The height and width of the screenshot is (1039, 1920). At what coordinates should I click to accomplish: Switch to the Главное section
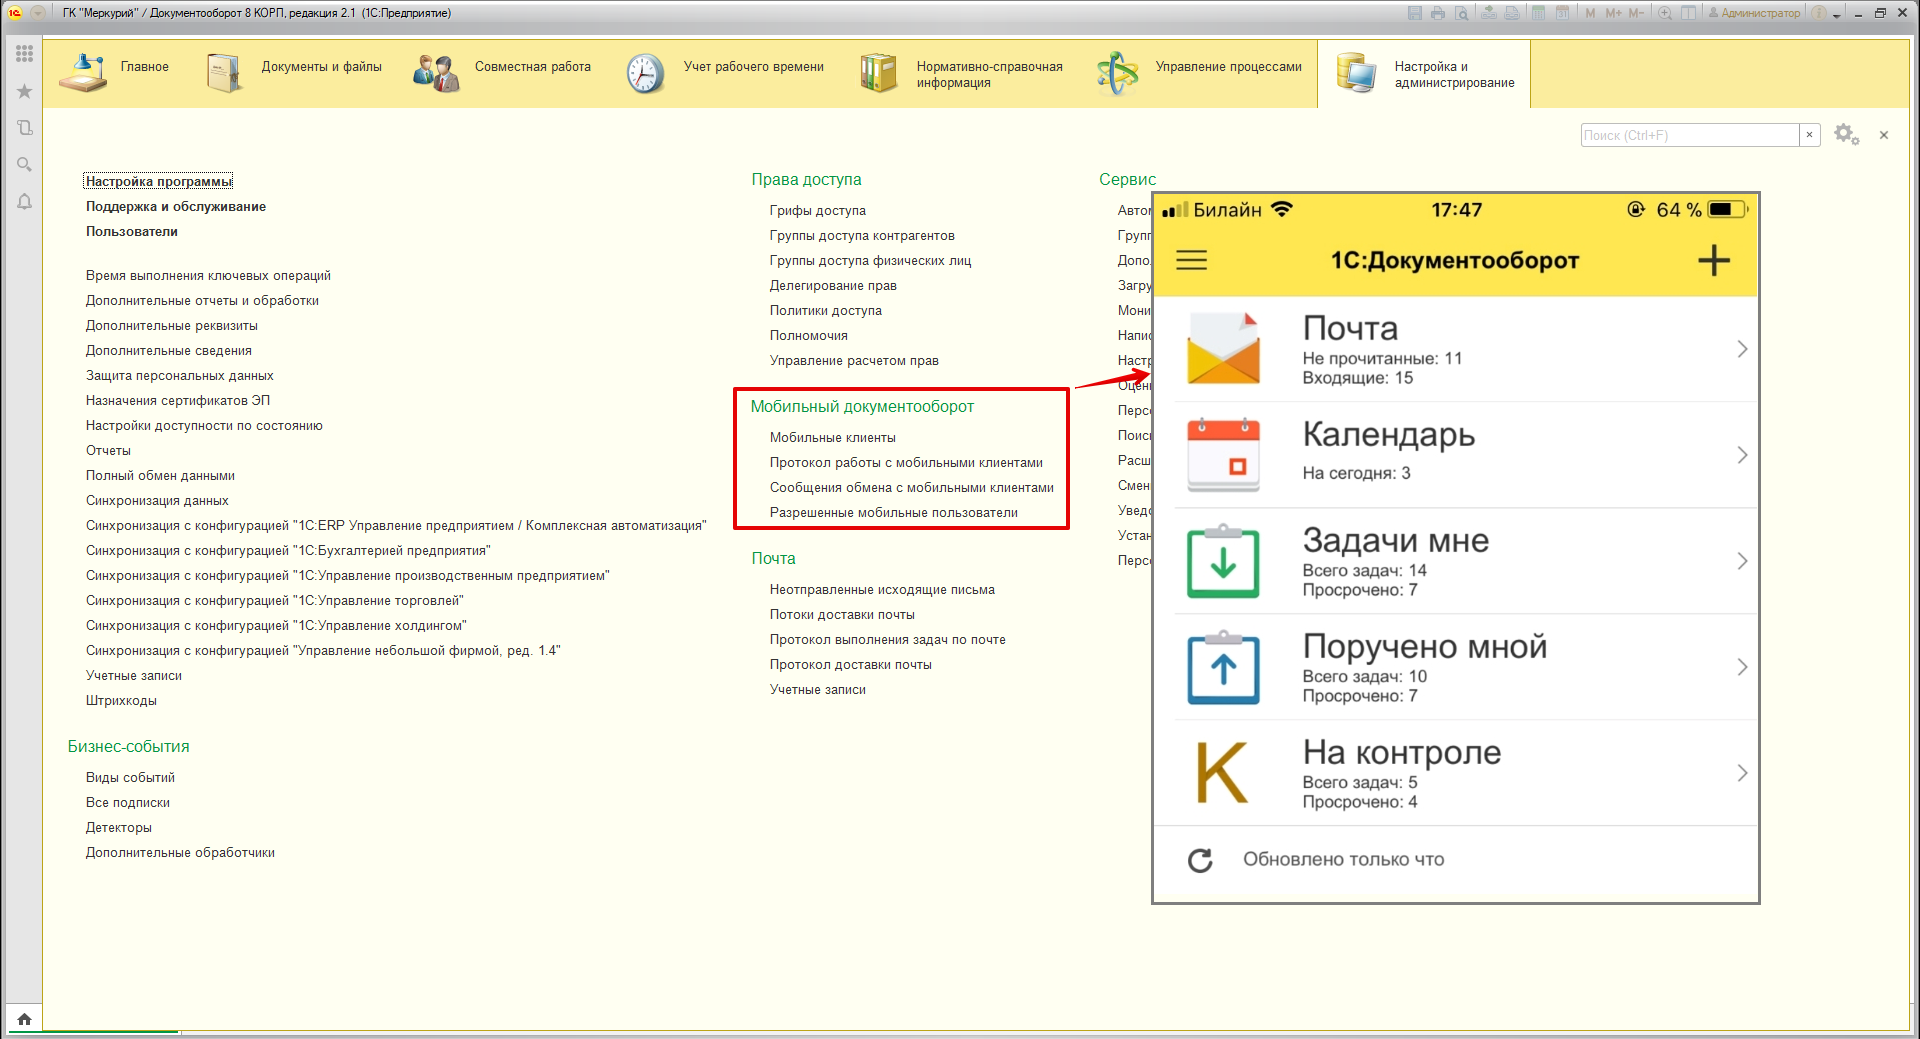point(116,73)
